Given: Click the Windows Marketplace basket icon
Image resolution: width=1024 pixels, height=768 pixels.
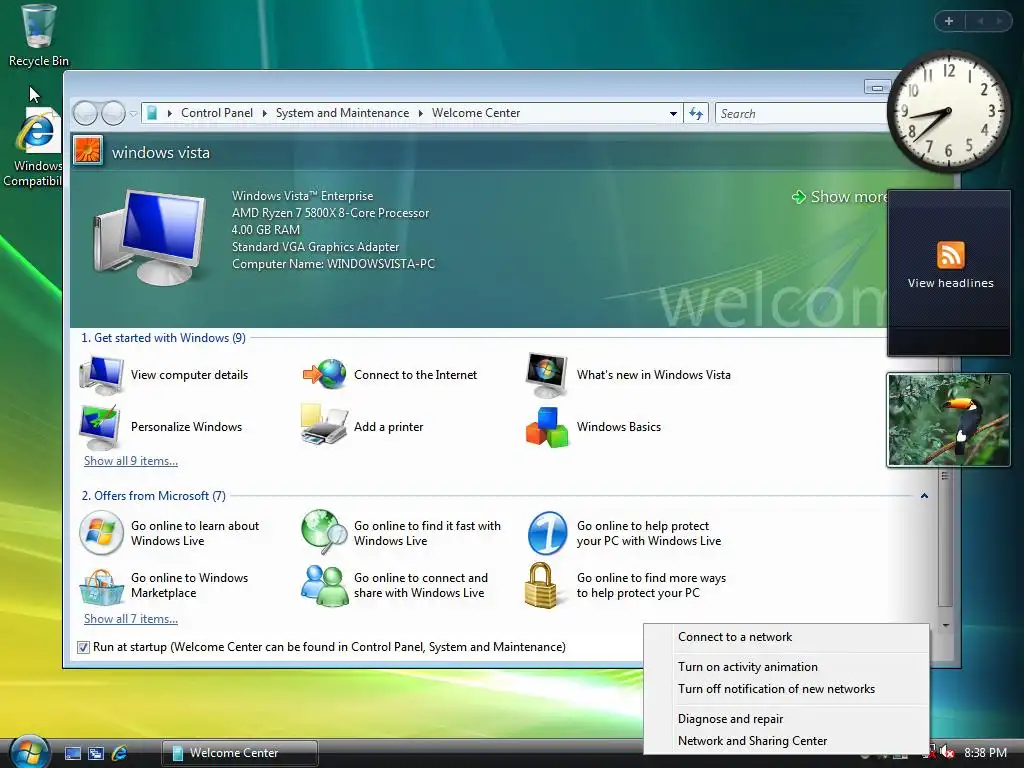Looking at the screenshot, I should 101,586.
